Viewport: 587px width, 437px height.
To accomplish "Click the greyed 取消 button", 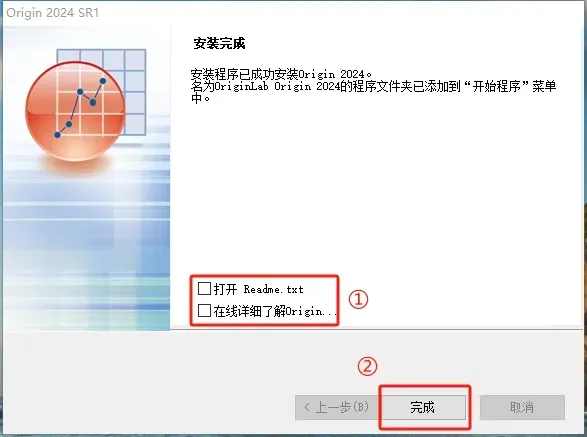I will tap(522, 407).
